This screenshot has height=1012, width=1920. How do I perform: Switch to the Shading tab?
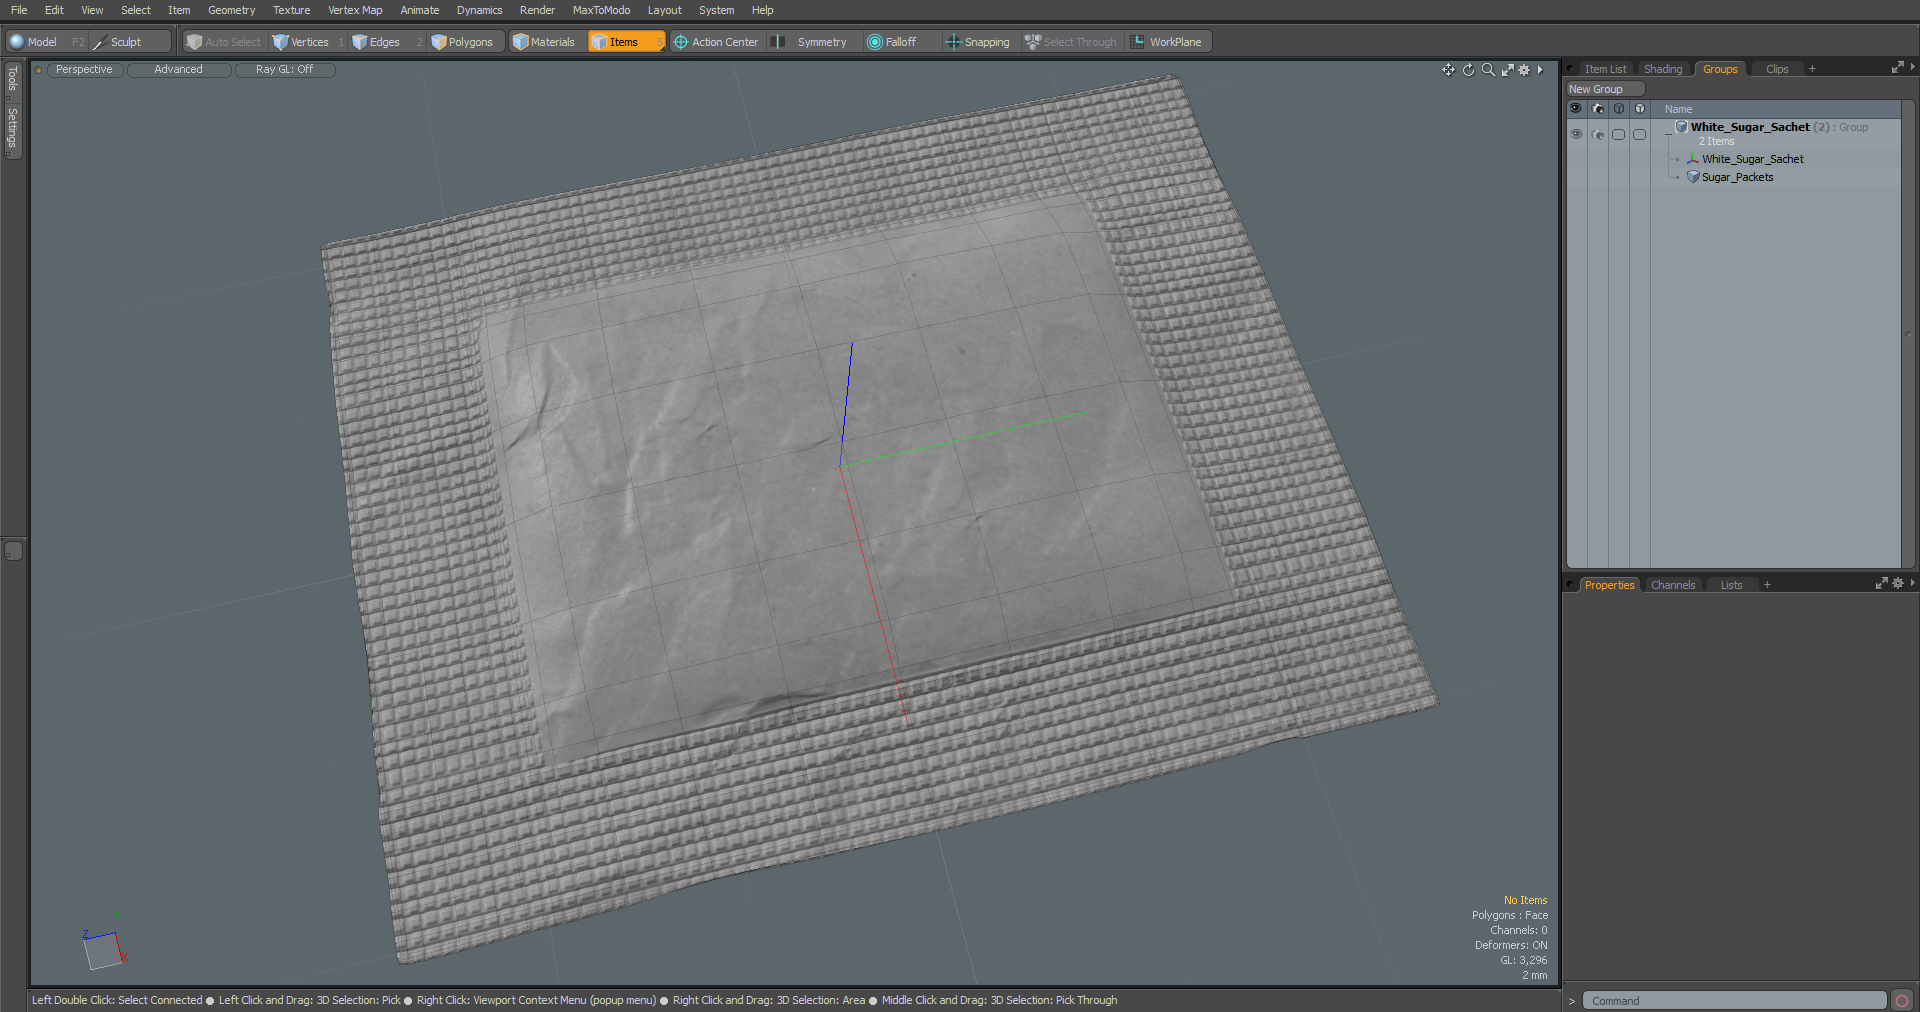pos(1663,69)
